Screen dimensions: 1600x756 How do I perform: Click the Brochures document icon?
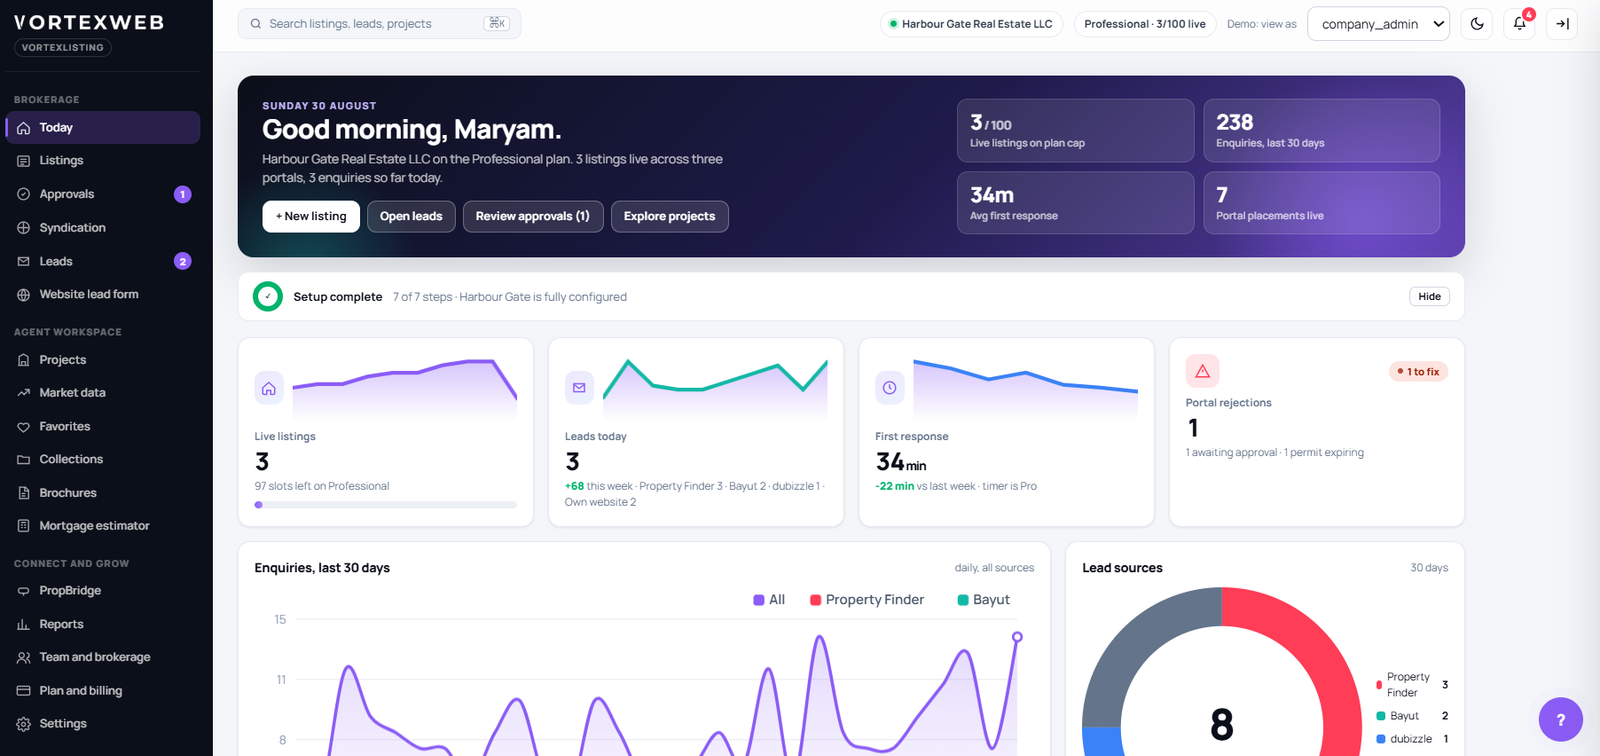[23, 493]
